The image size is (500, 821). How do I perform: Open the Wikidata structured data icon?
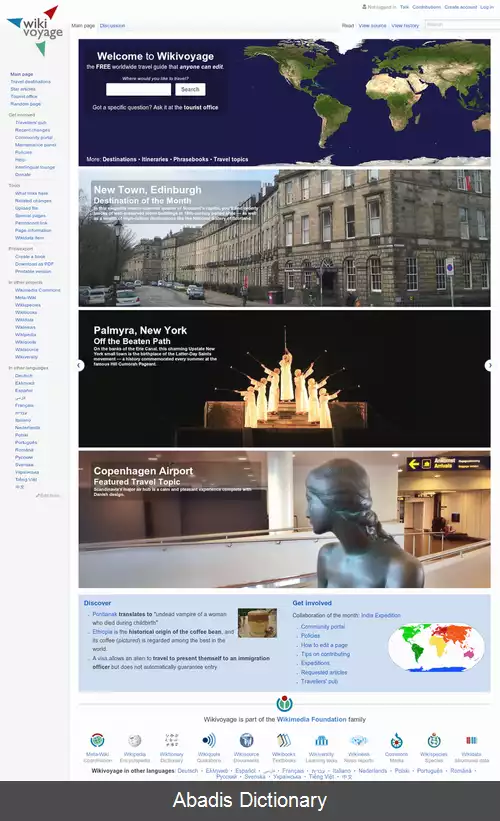click(x=472, y=740)
